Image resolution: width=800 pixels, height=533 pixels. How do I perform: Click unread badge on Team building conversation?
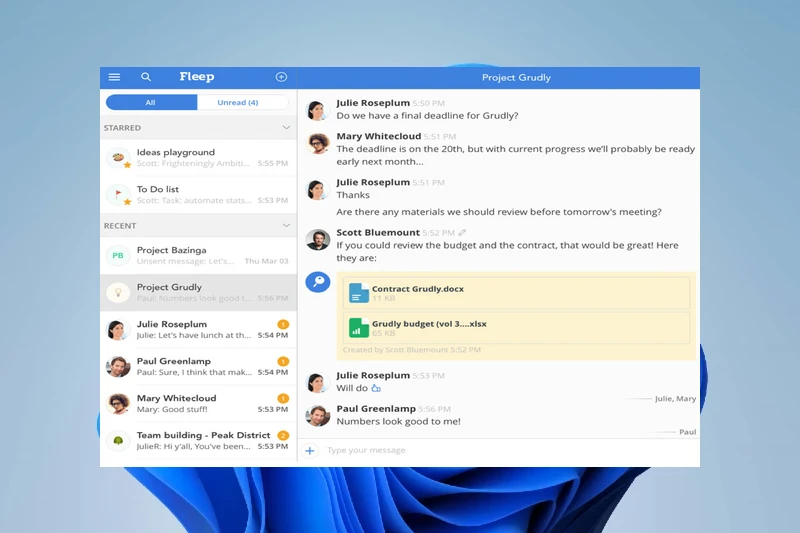(x=283, y=435)
